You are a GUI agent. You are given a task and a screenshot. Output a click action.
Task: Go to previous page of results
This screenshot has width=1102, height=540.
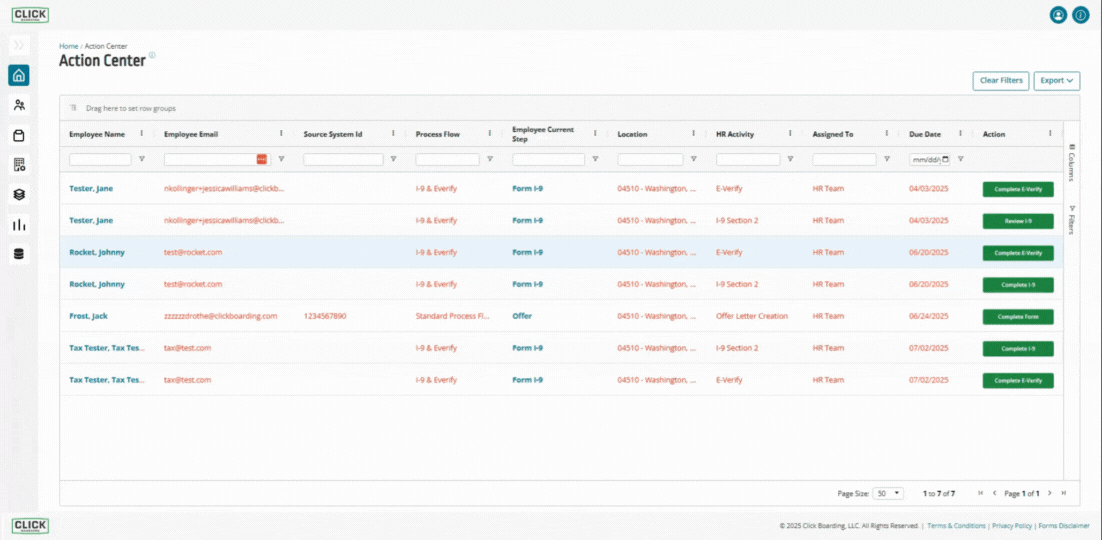(x=994, y=493)
